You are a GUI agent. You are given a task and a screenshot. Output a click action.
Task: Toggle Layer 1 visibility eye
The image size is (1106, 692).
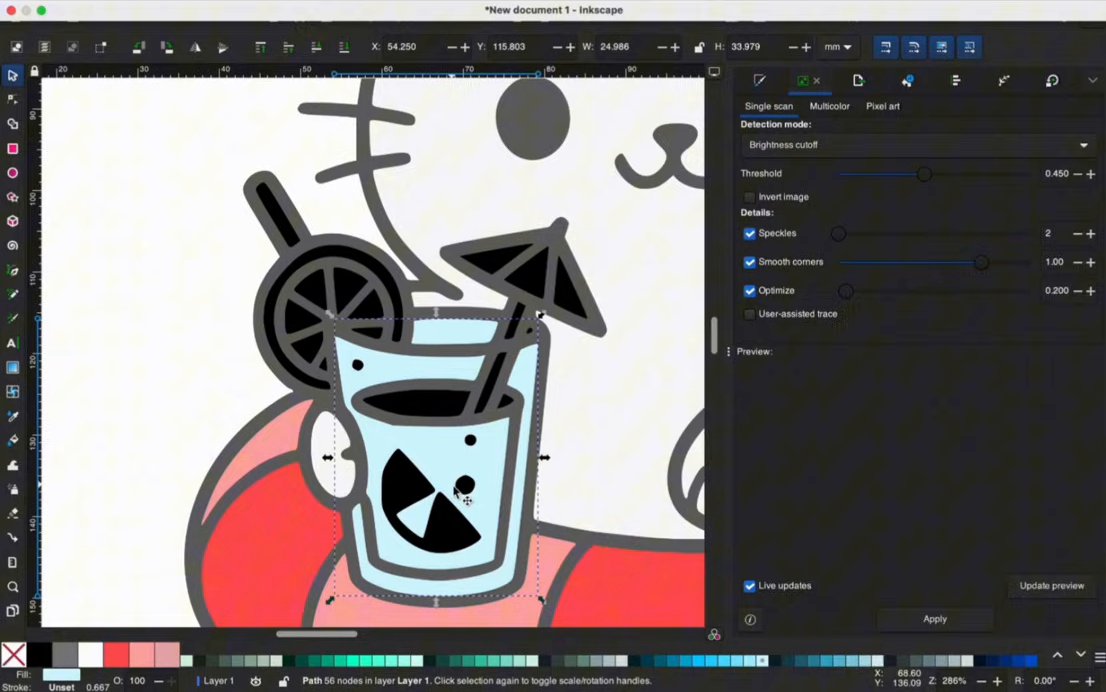pos(255,681)
